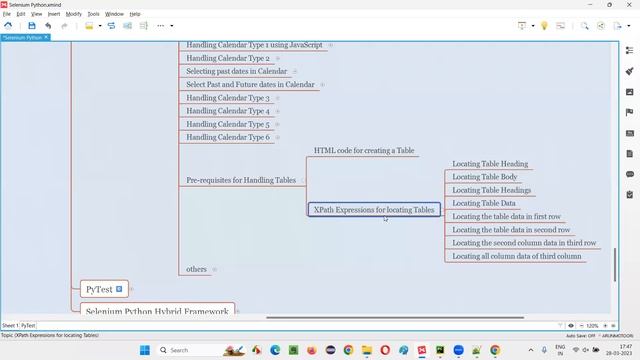Undo the last action
This screenshot has height=360, width=640.
[48, 26]
